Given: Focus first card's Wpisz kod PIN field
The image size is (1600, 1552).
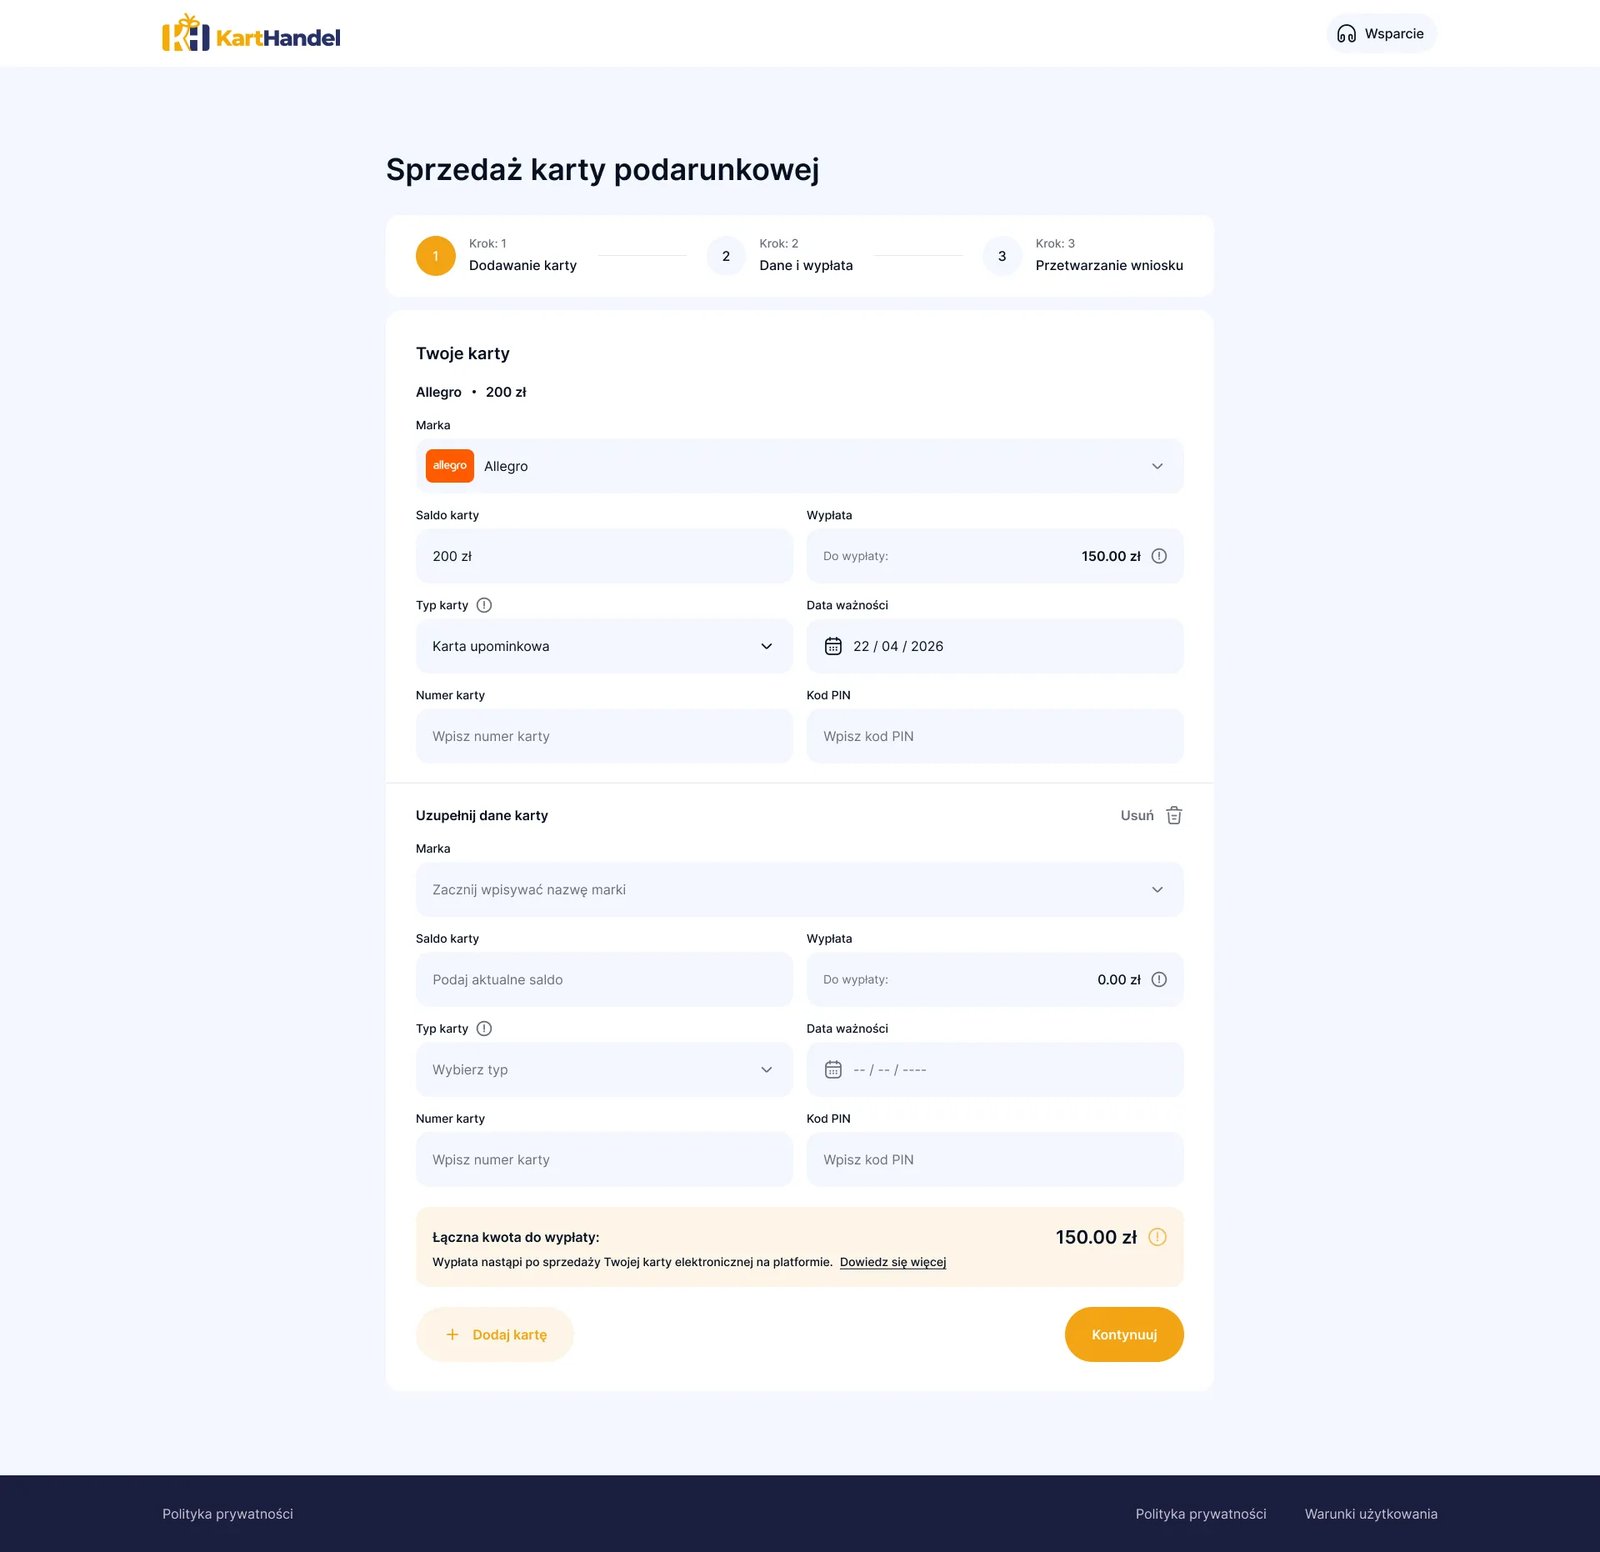Looking at the screenshot, I should pyautogui.click(x=995, y=736).
